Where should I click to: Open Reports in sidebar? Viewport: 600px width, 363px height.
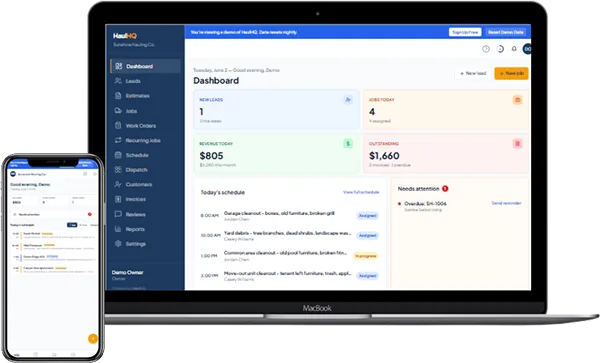coord(145,229)
